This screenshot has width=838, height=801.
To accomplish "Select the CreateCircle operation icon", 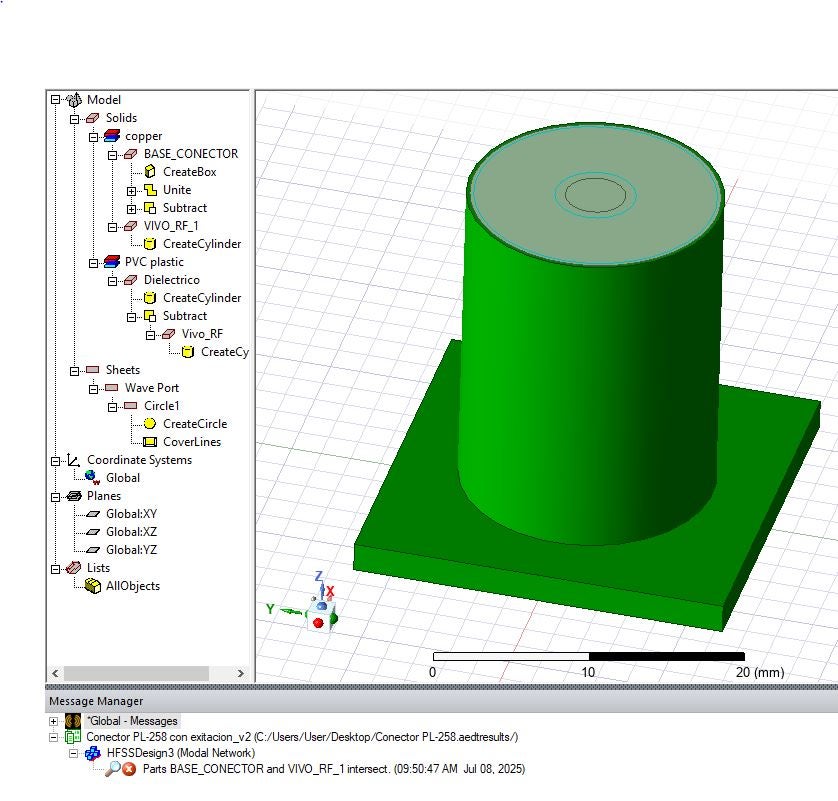I will pos(150,424).
